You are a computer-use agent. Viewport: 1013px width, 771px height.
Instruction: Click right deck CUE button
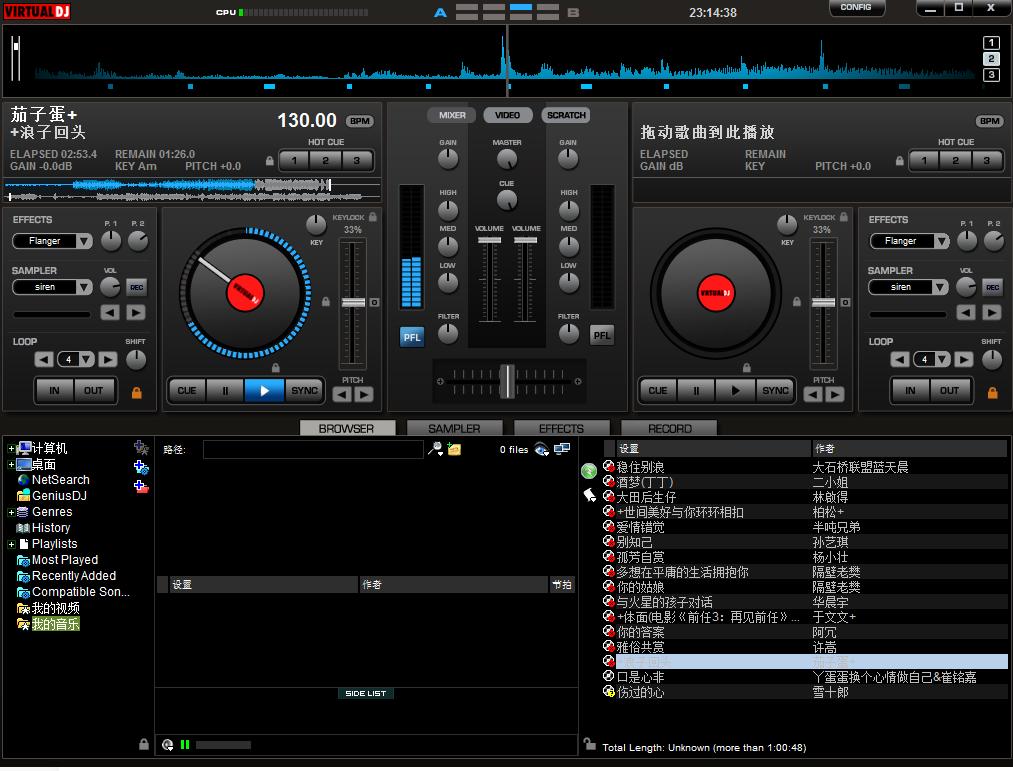point(658,390)
